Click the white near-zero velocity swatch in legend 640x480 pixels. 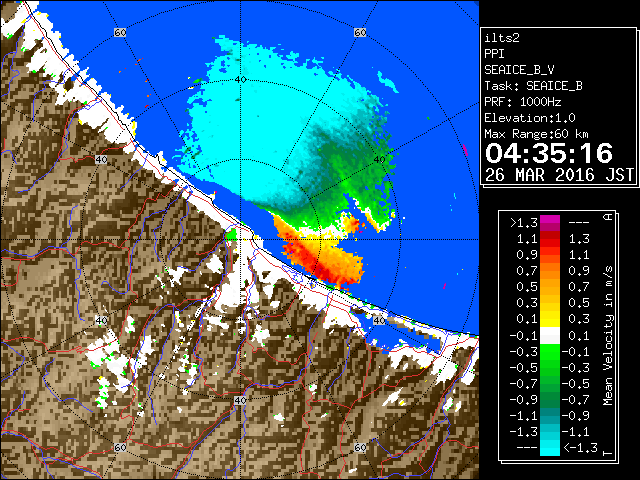click(550, 336)
